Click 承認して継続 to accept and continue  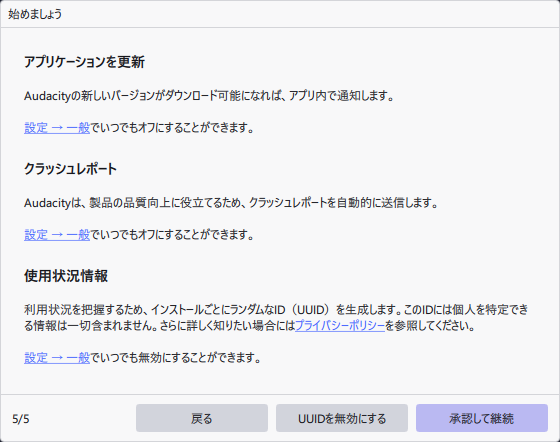click(482, 418)
